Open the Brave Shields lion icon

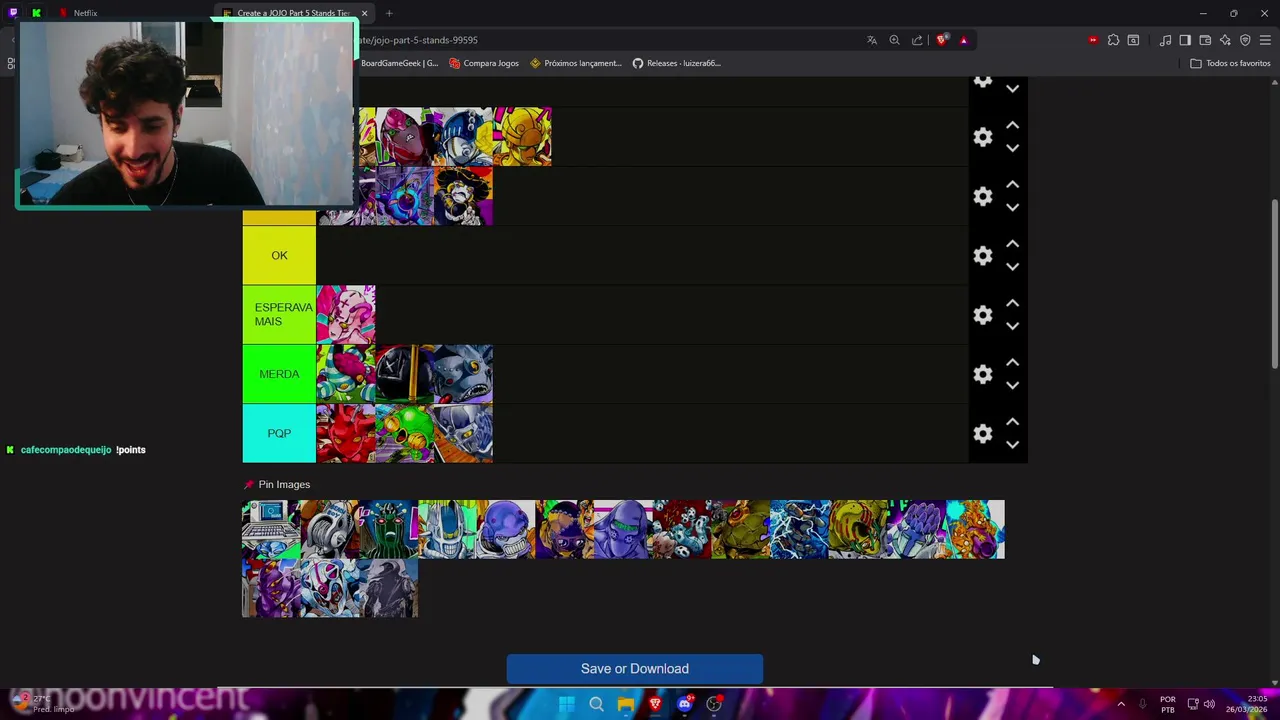942,40
